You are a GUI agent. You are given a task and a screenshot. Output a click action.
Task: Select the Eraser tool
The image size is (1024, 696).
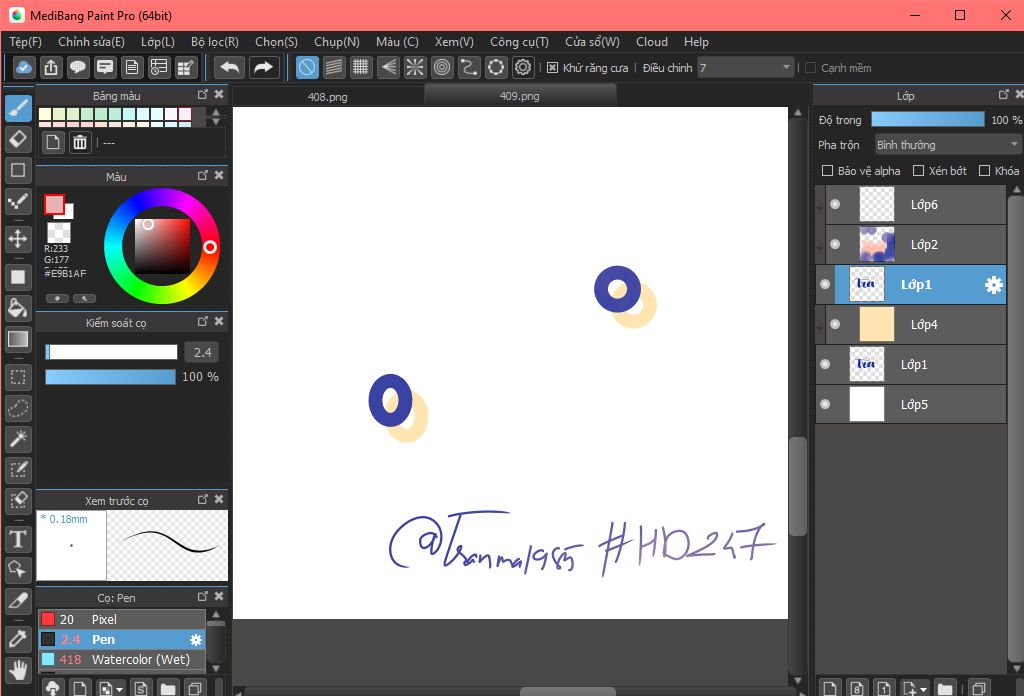(x=18, y=138)
